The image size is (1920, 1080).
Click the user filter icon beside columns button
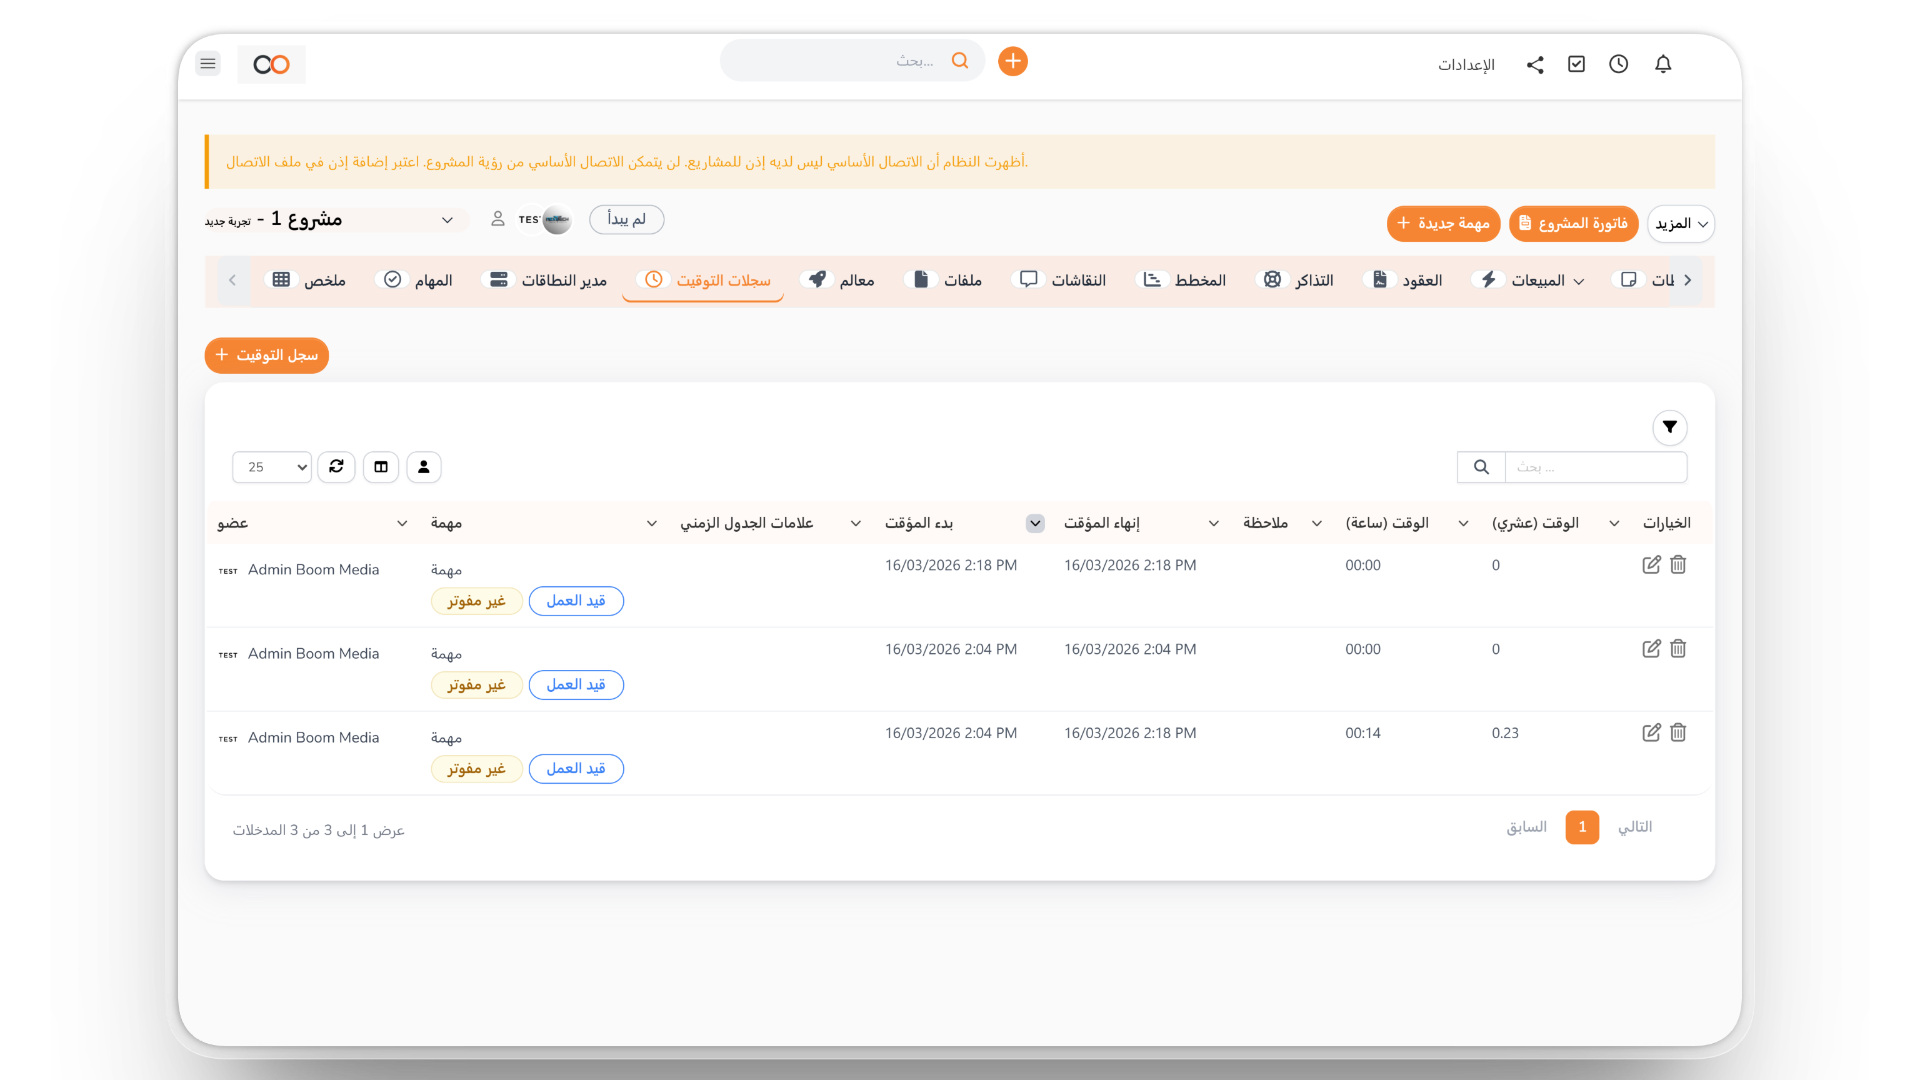424,467
